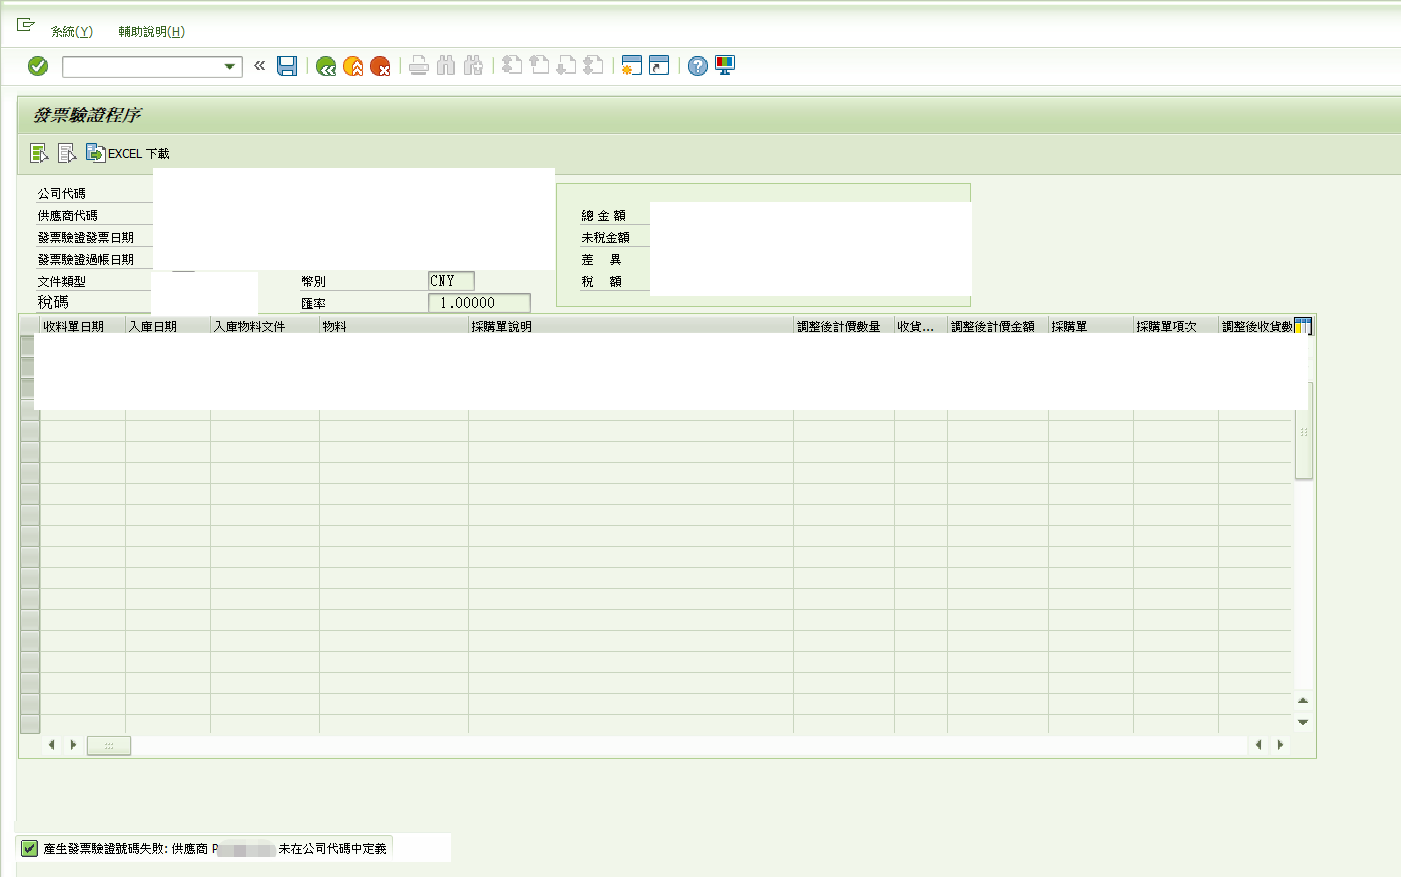Click the Save floppy disk icon

coord(287,66)
